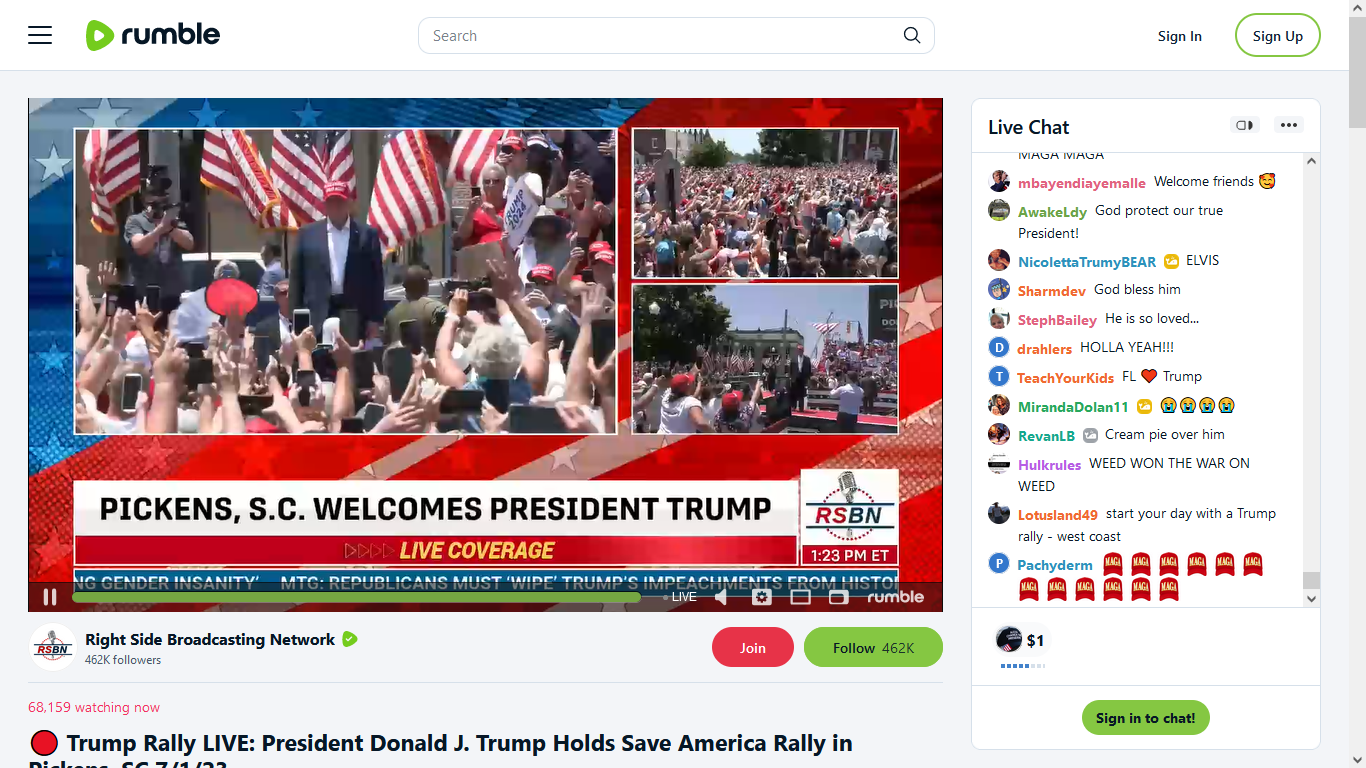
Task: Open the Live Chat three-dot options menu
Action: tap(1289, 125)
